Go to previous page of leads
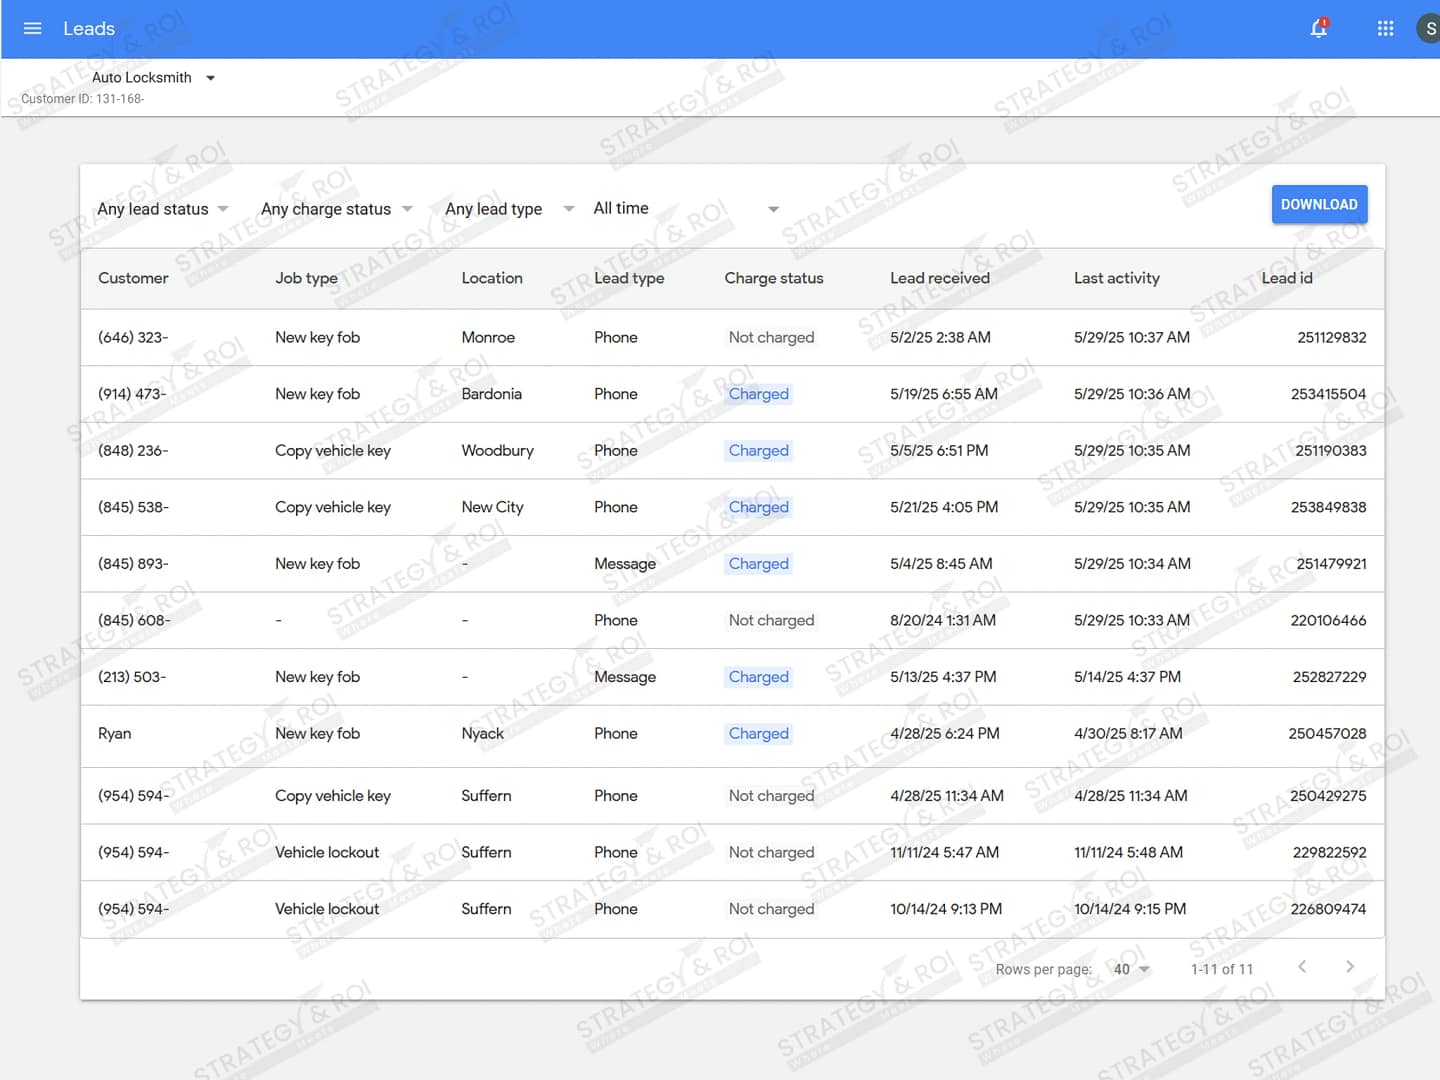 1302,967
